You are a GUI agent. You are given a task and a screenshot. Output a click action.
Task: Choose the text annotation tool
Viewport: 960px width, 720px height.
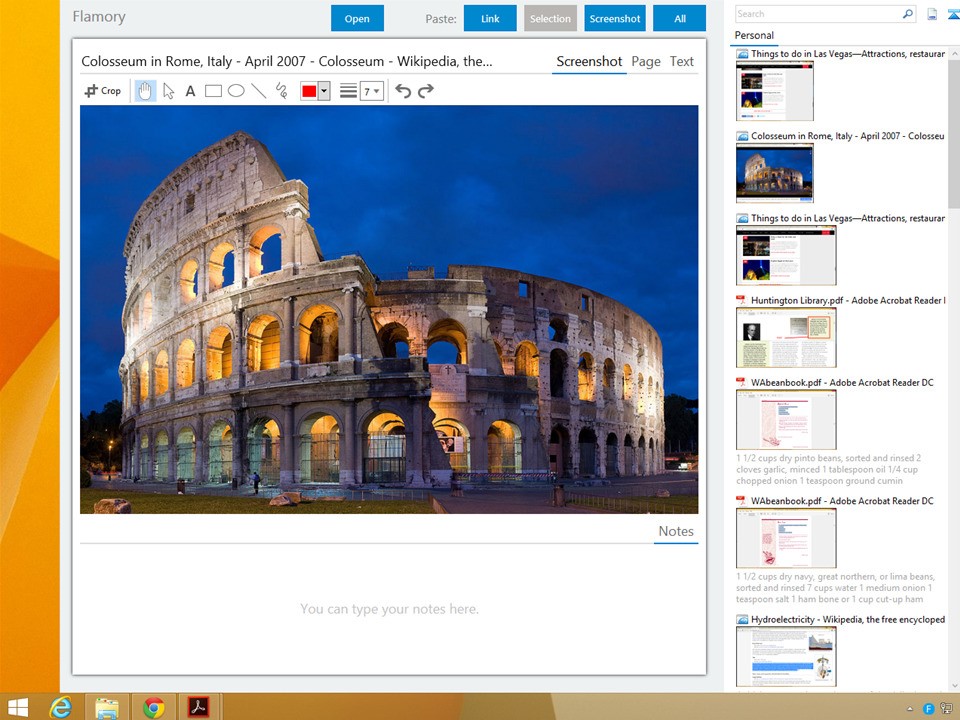(190, 91)
